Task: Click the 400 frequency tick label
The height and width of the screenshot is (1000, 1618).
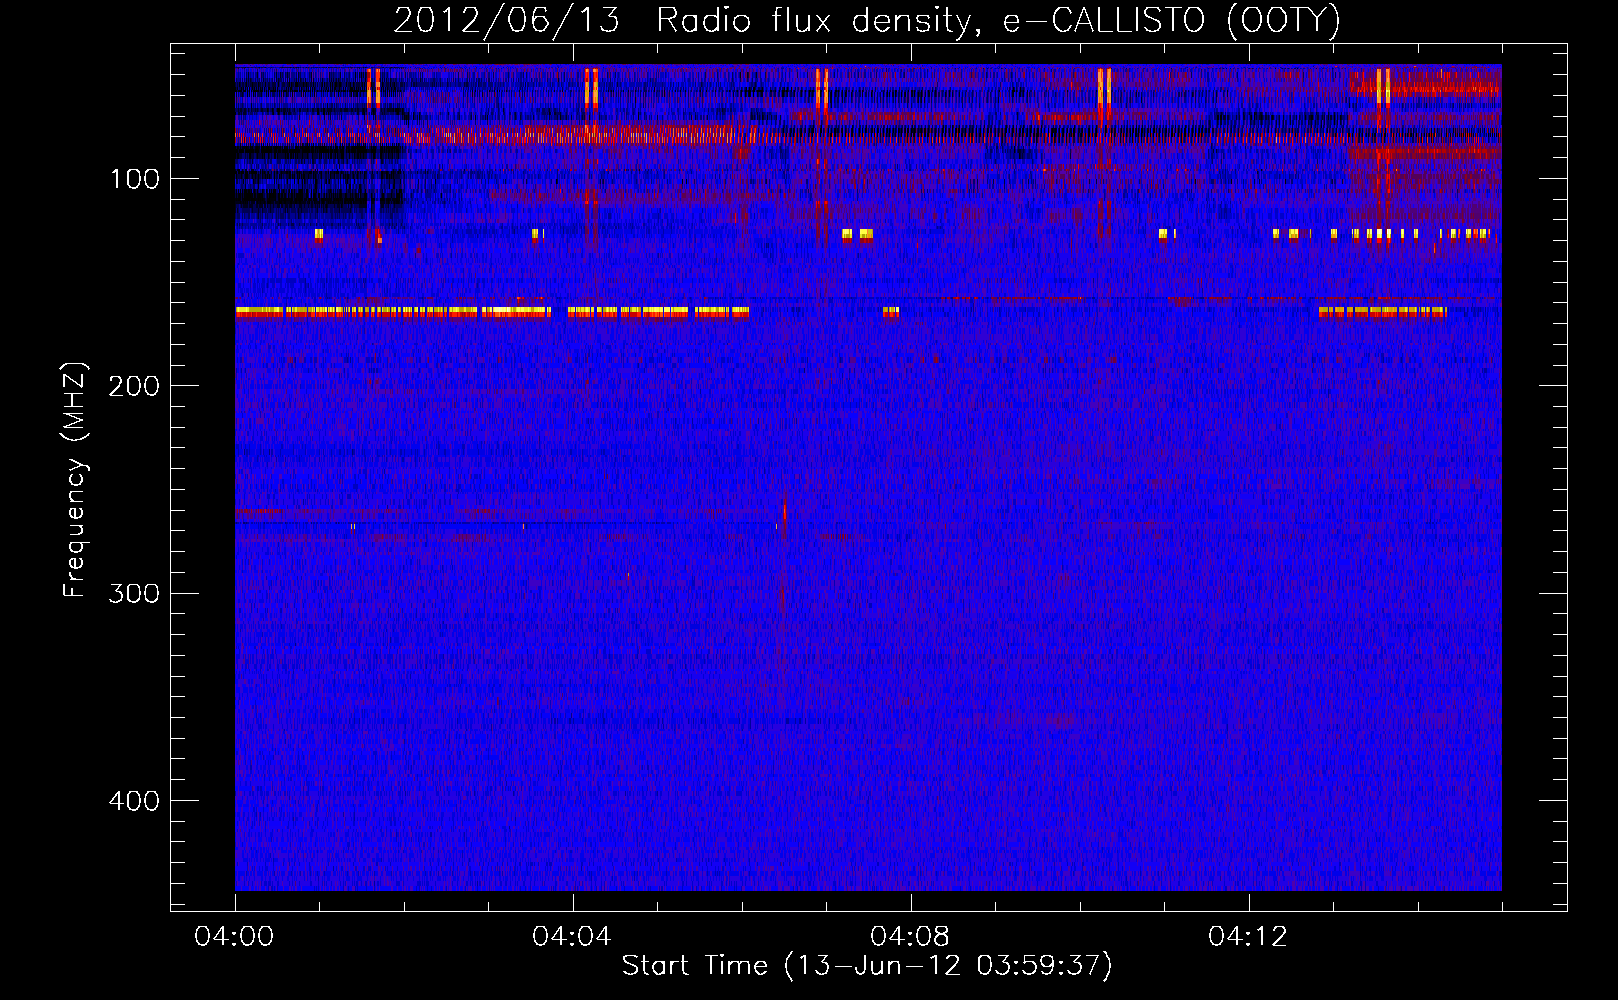Action: 134,801
